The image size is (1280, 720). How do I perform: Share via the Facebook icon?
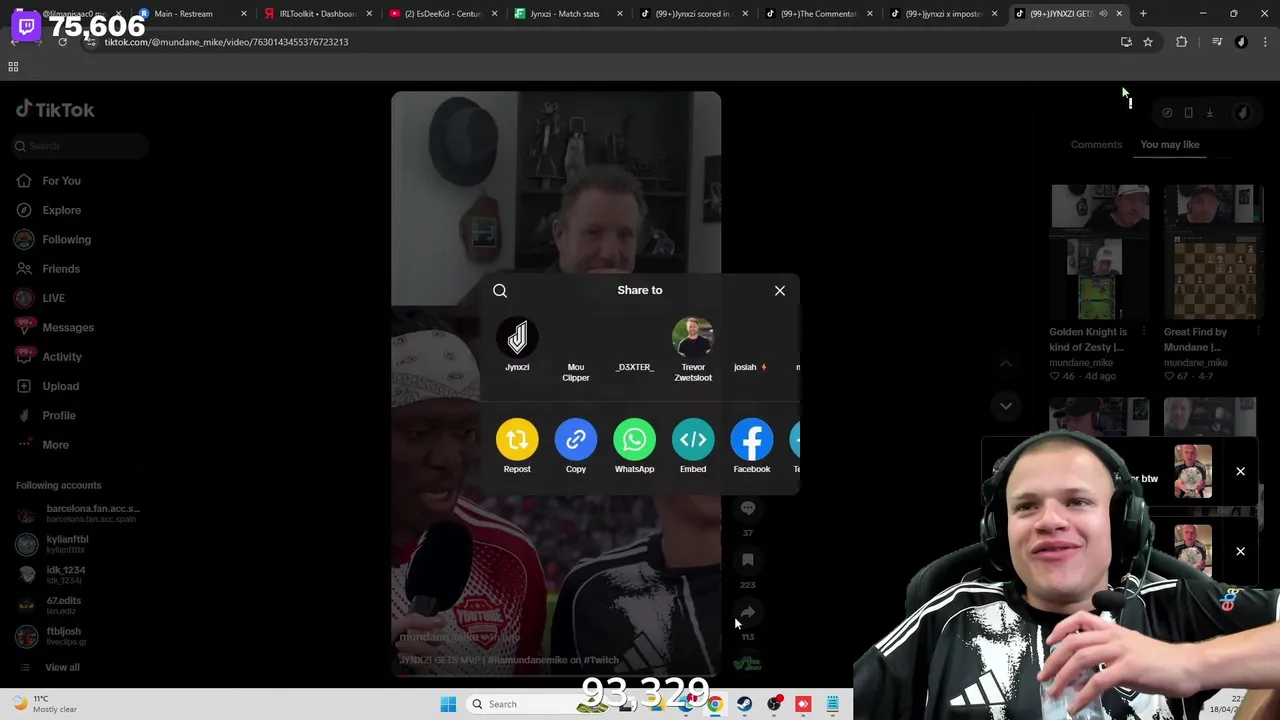751,440
